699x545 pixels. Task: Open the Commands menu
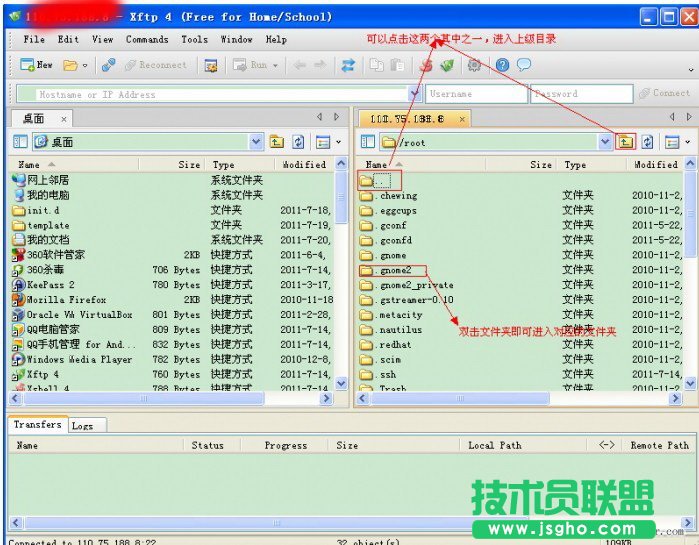point(147,39)
